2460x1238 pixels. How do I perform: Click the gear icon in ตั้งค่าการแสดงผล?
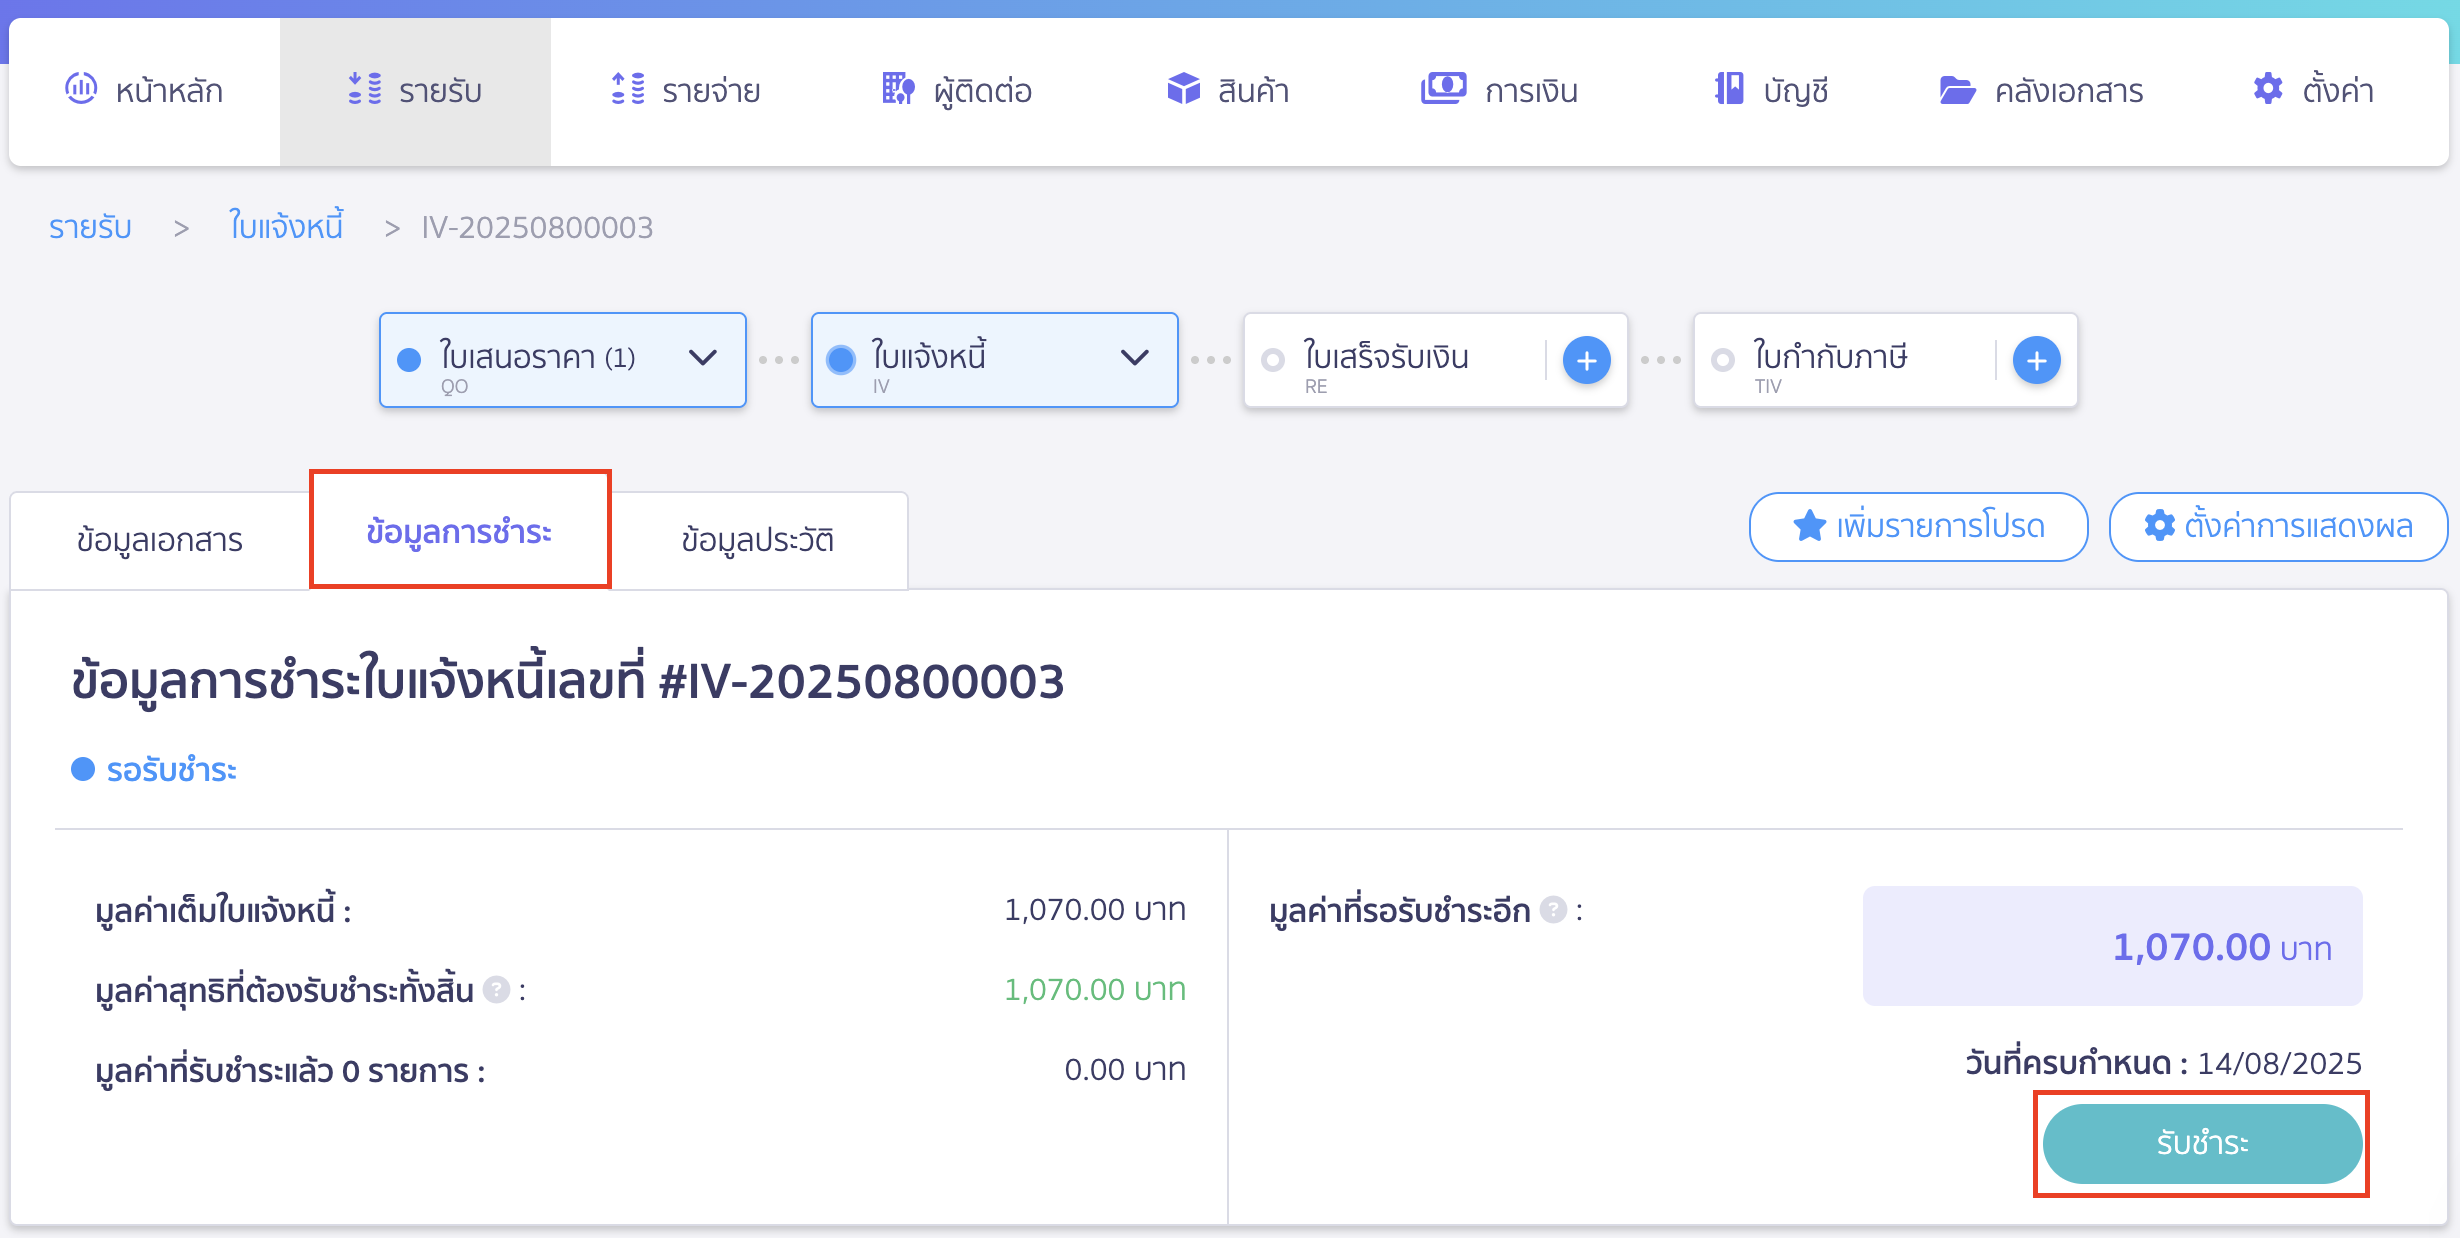2159,526
